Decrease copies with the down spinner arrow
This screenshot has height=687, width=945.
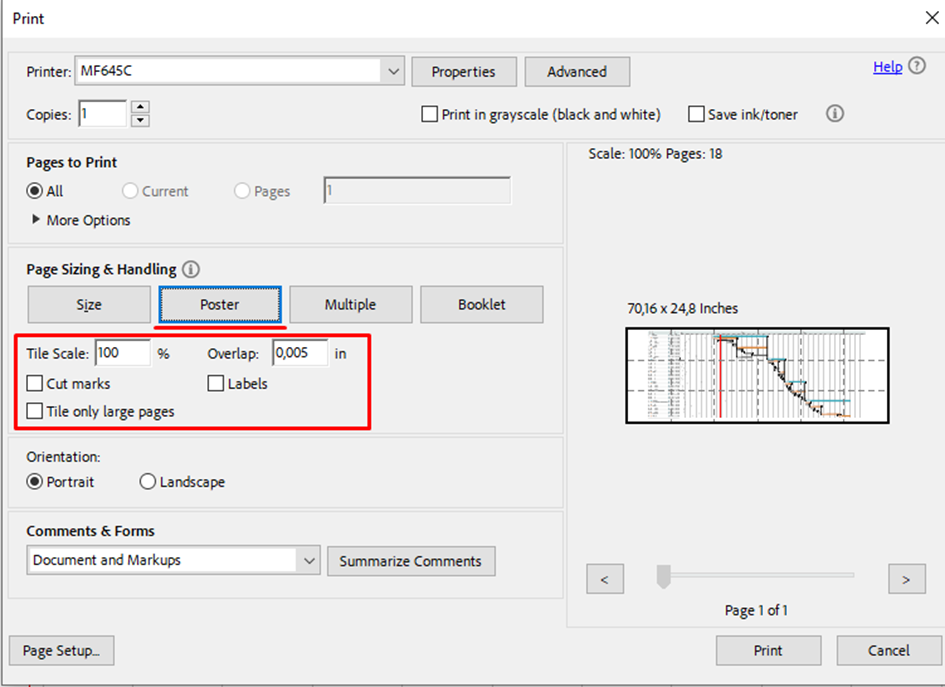tap(140, 121)
